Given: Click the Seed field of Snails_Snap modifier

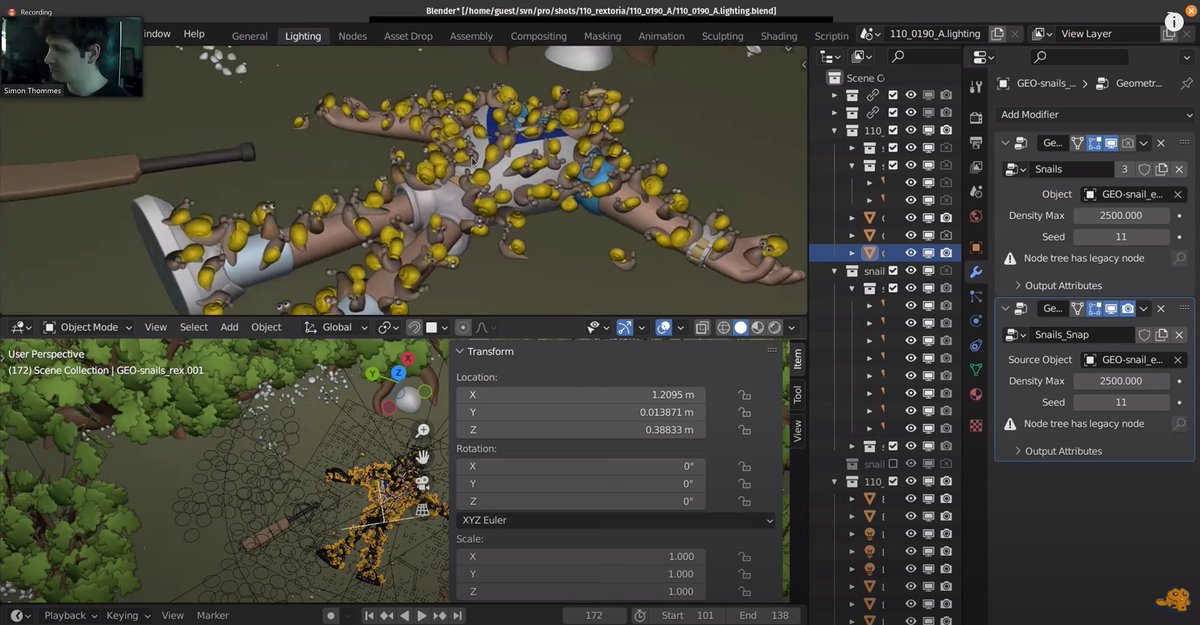Looking at the screenshot, I should (1121, 402).
